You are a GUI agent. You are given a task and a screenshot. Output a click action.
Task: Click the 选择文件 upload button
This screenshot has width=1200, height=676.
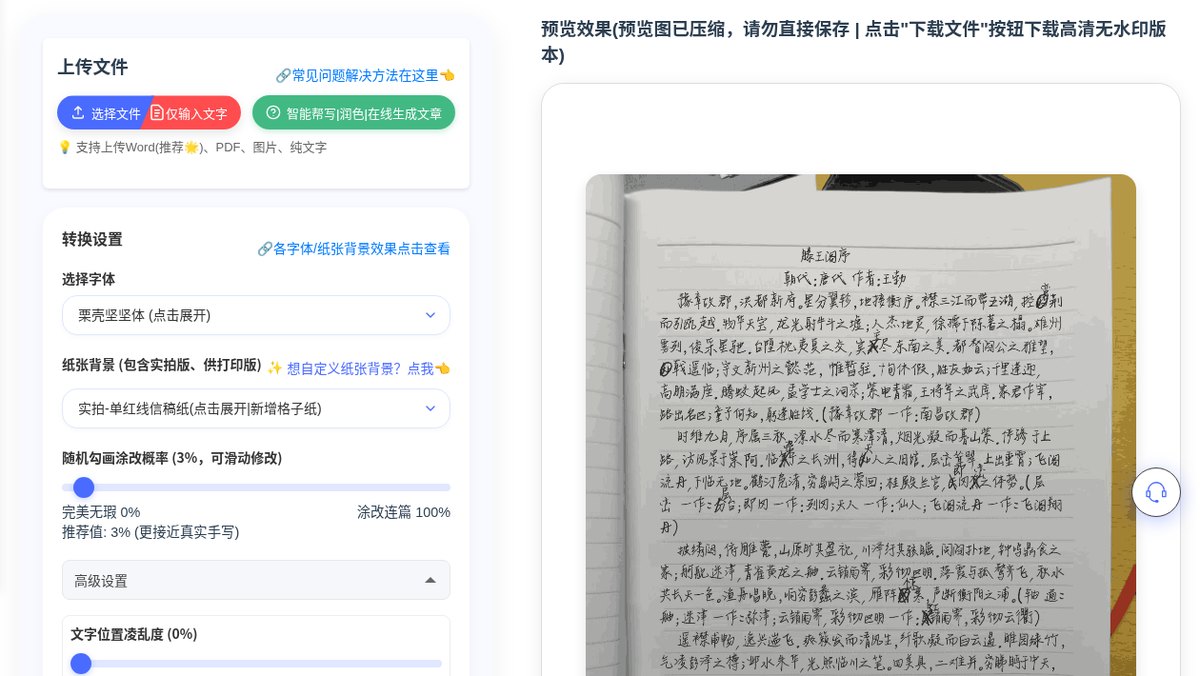(104, 113)
